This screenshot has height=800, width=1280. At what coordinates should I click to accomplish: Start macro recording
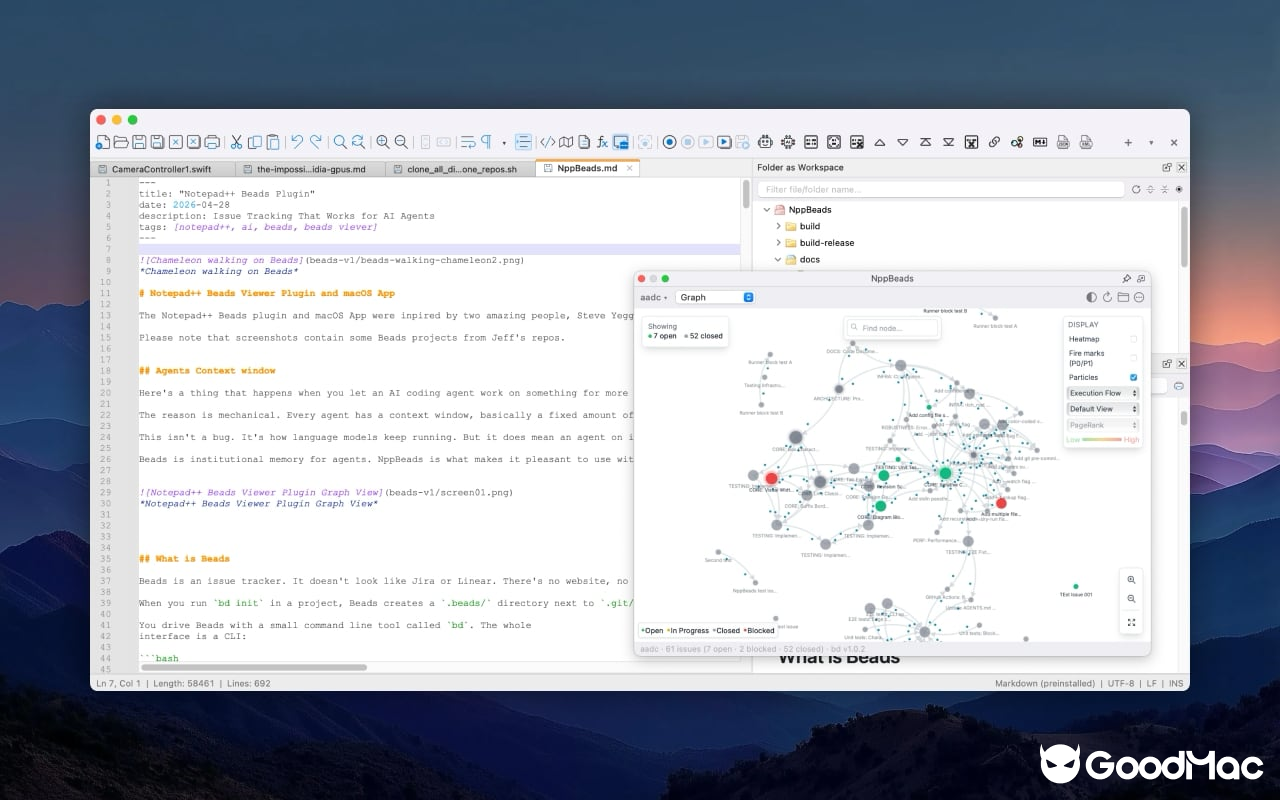click(x=669, y=142)
